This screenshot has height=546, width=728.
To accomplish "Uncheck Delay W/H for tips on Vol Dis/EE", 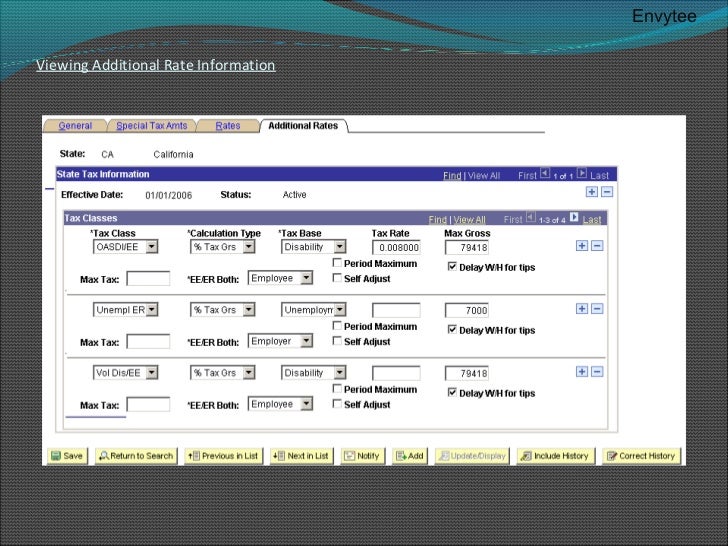I will point(452,392).
